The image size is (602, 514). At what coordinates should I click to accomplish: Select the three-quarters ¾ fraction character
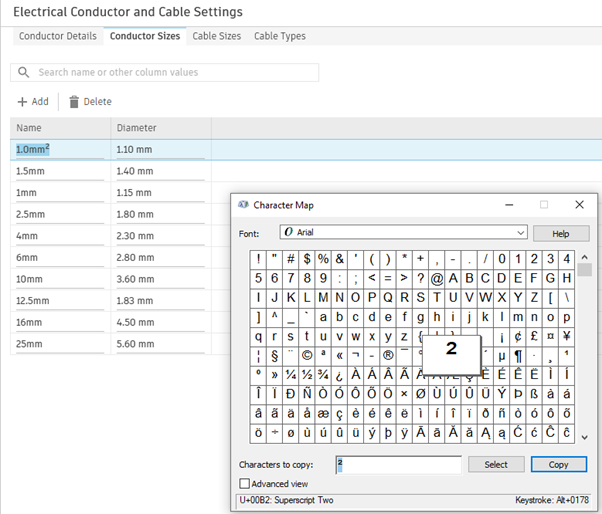point(323,375)
